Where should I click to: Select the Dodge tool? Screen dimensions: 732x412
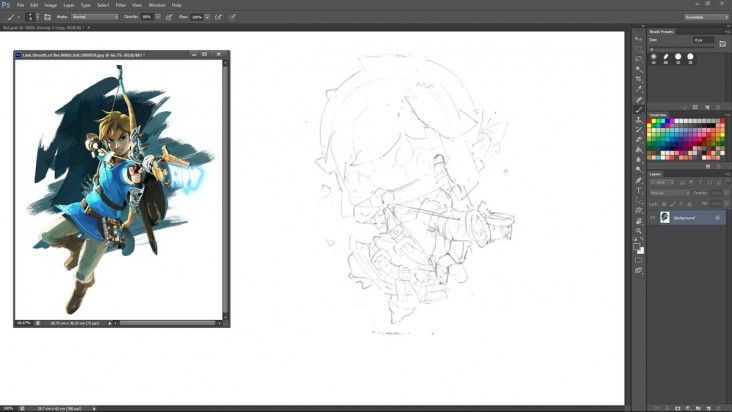(639, 169)
